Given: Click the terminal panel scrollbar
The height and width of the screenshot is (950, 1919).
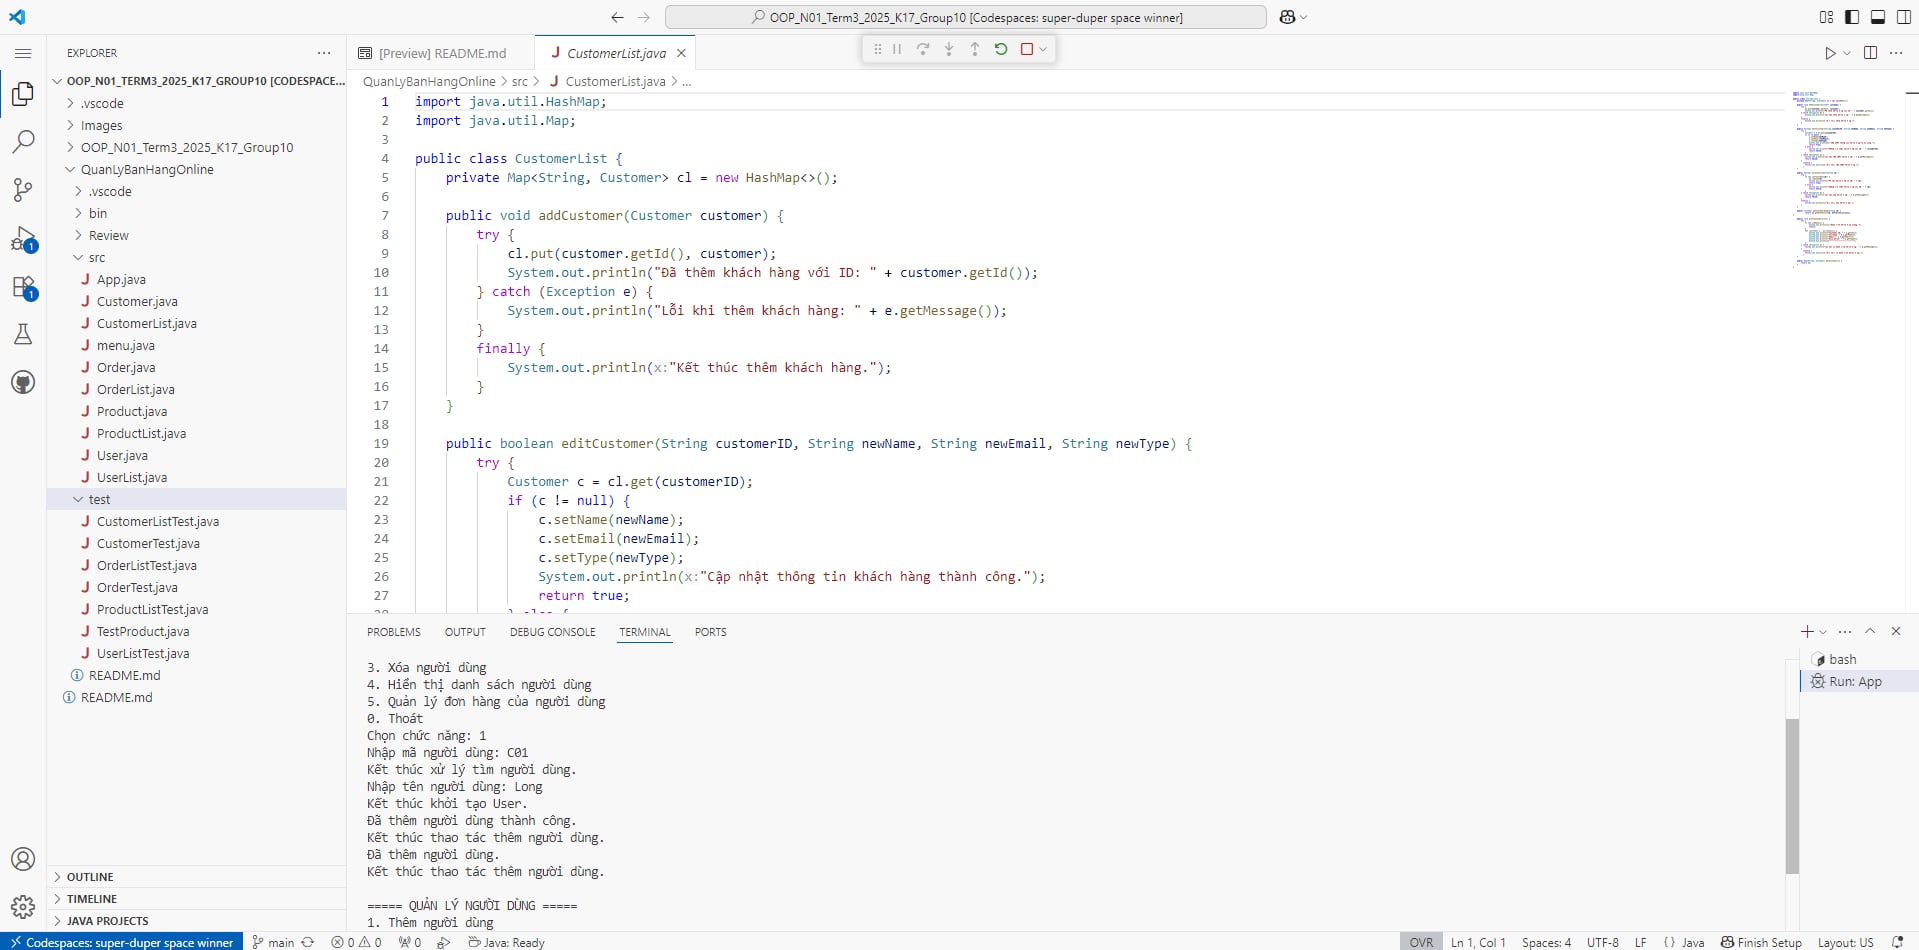Looking at the screenshot, I should pos(1792,797).
